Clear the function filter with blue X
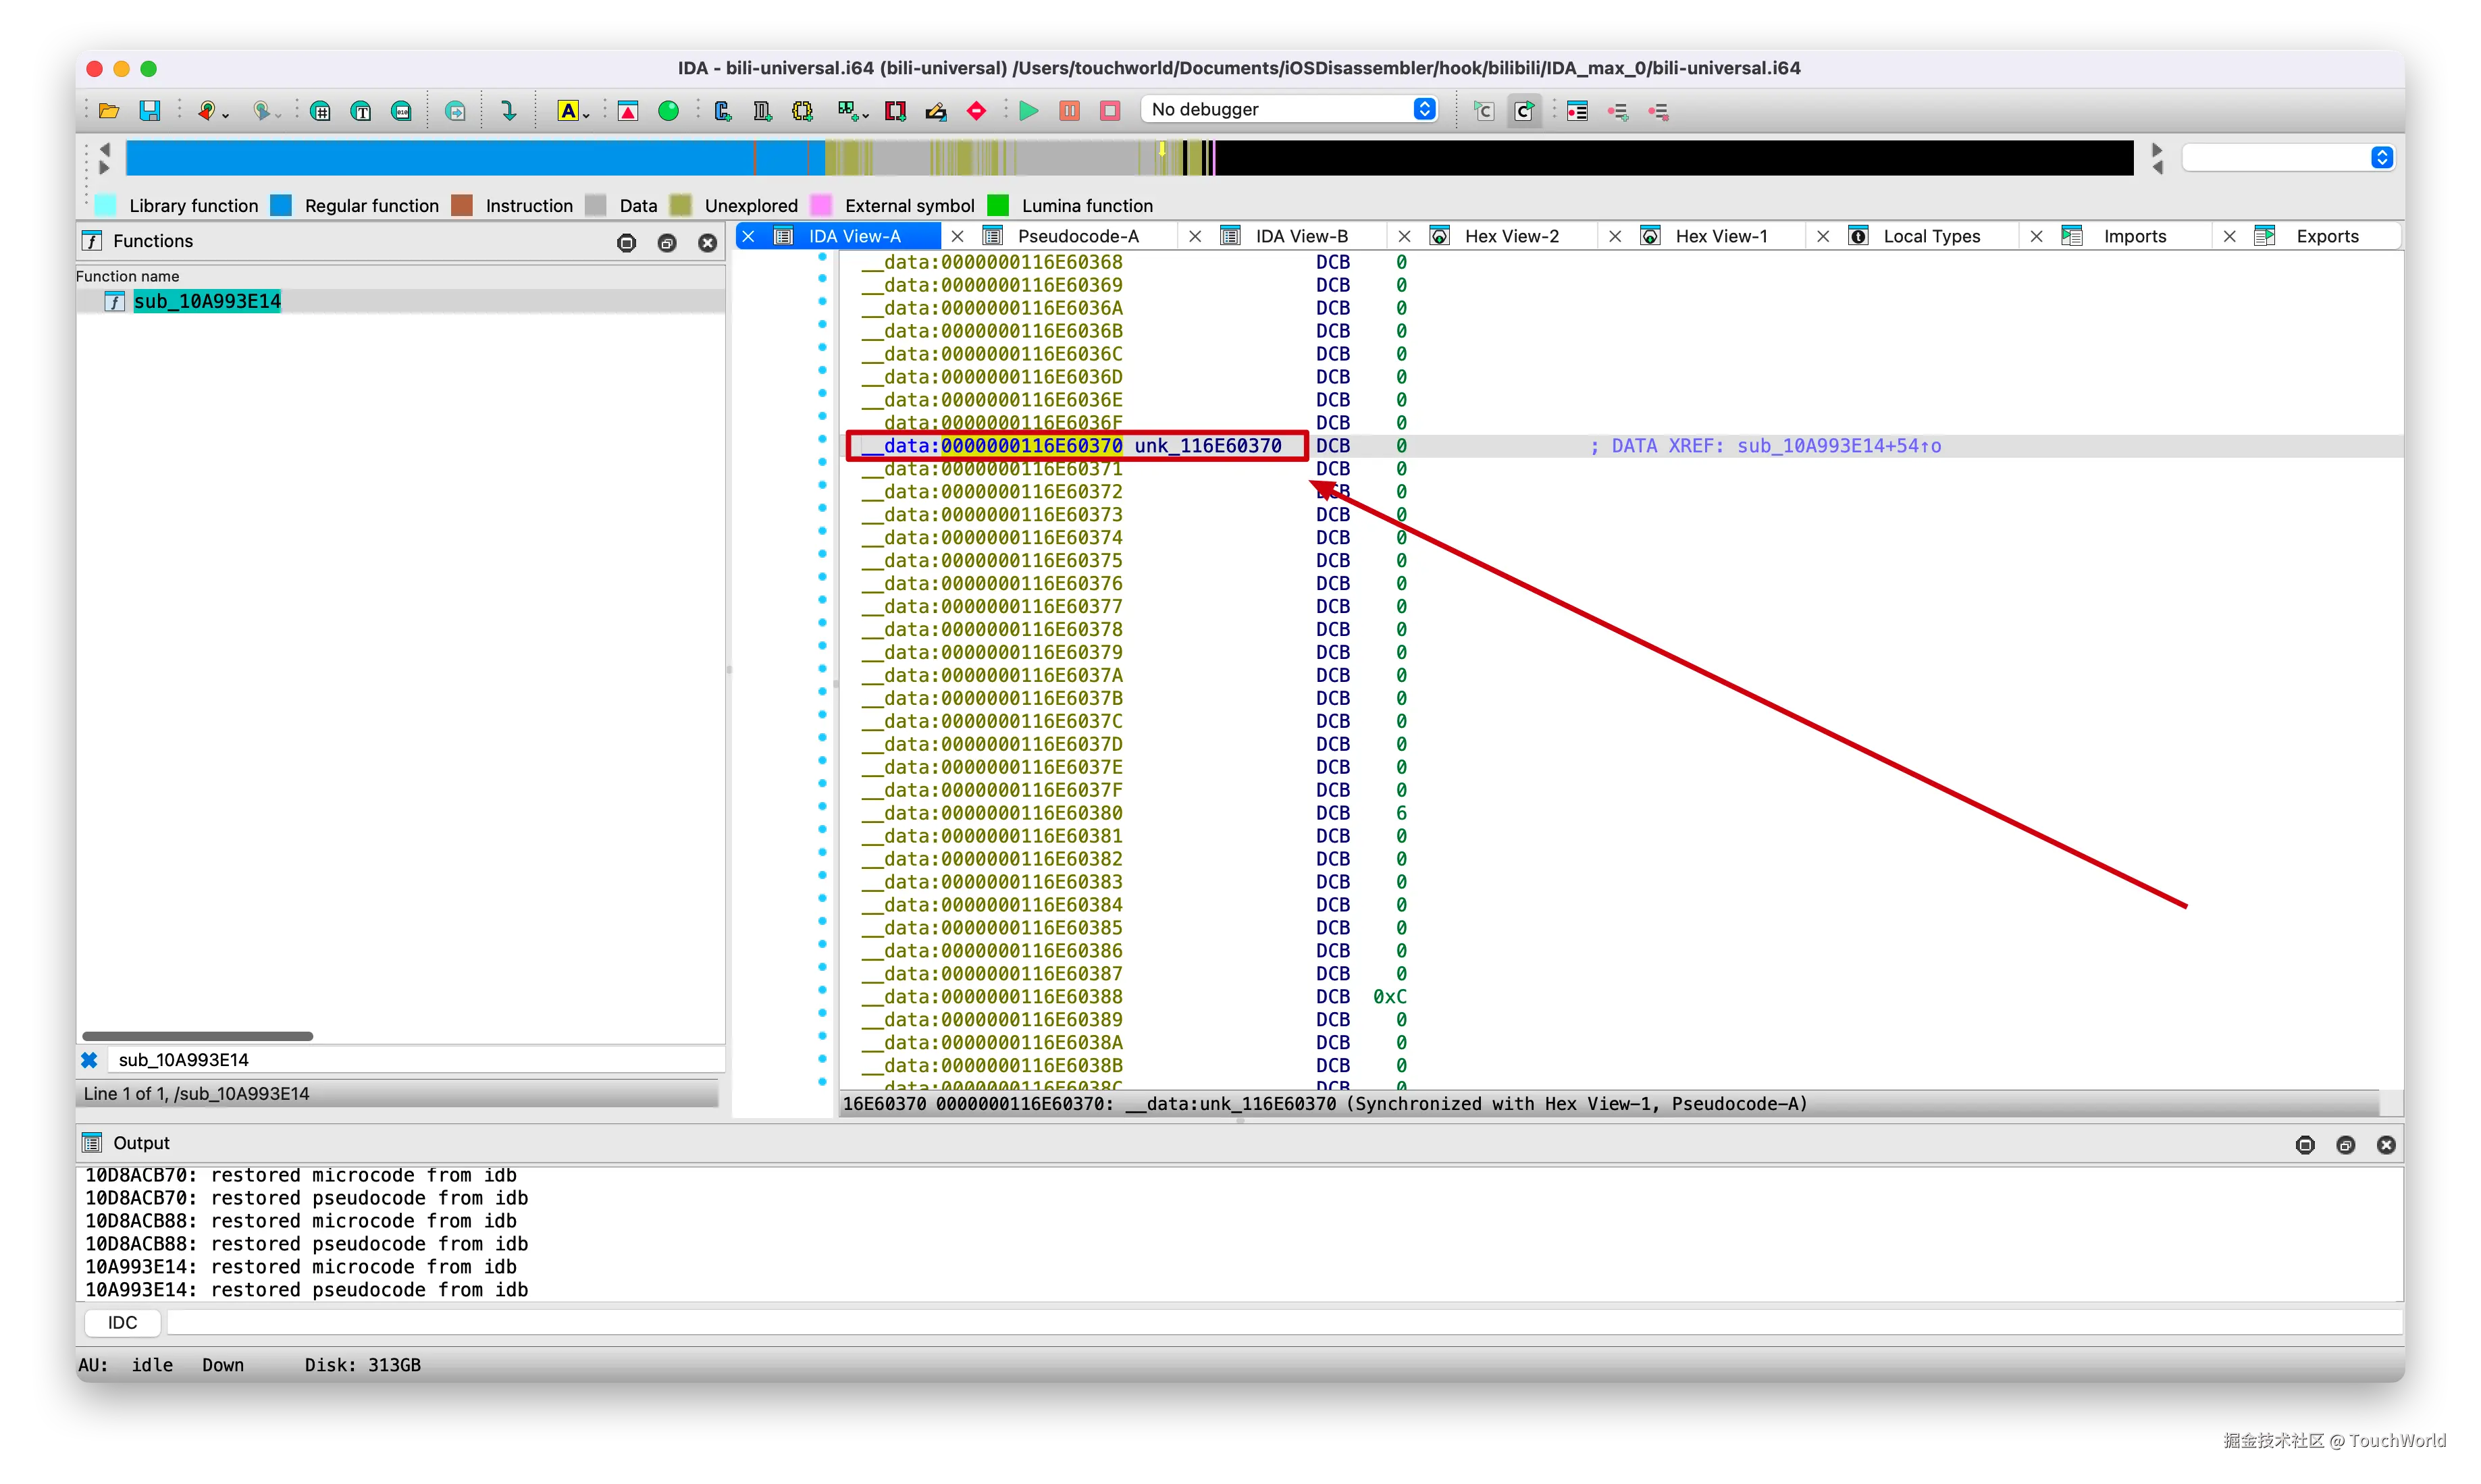2481x1484 pixels. click(x=89, y=1060)
